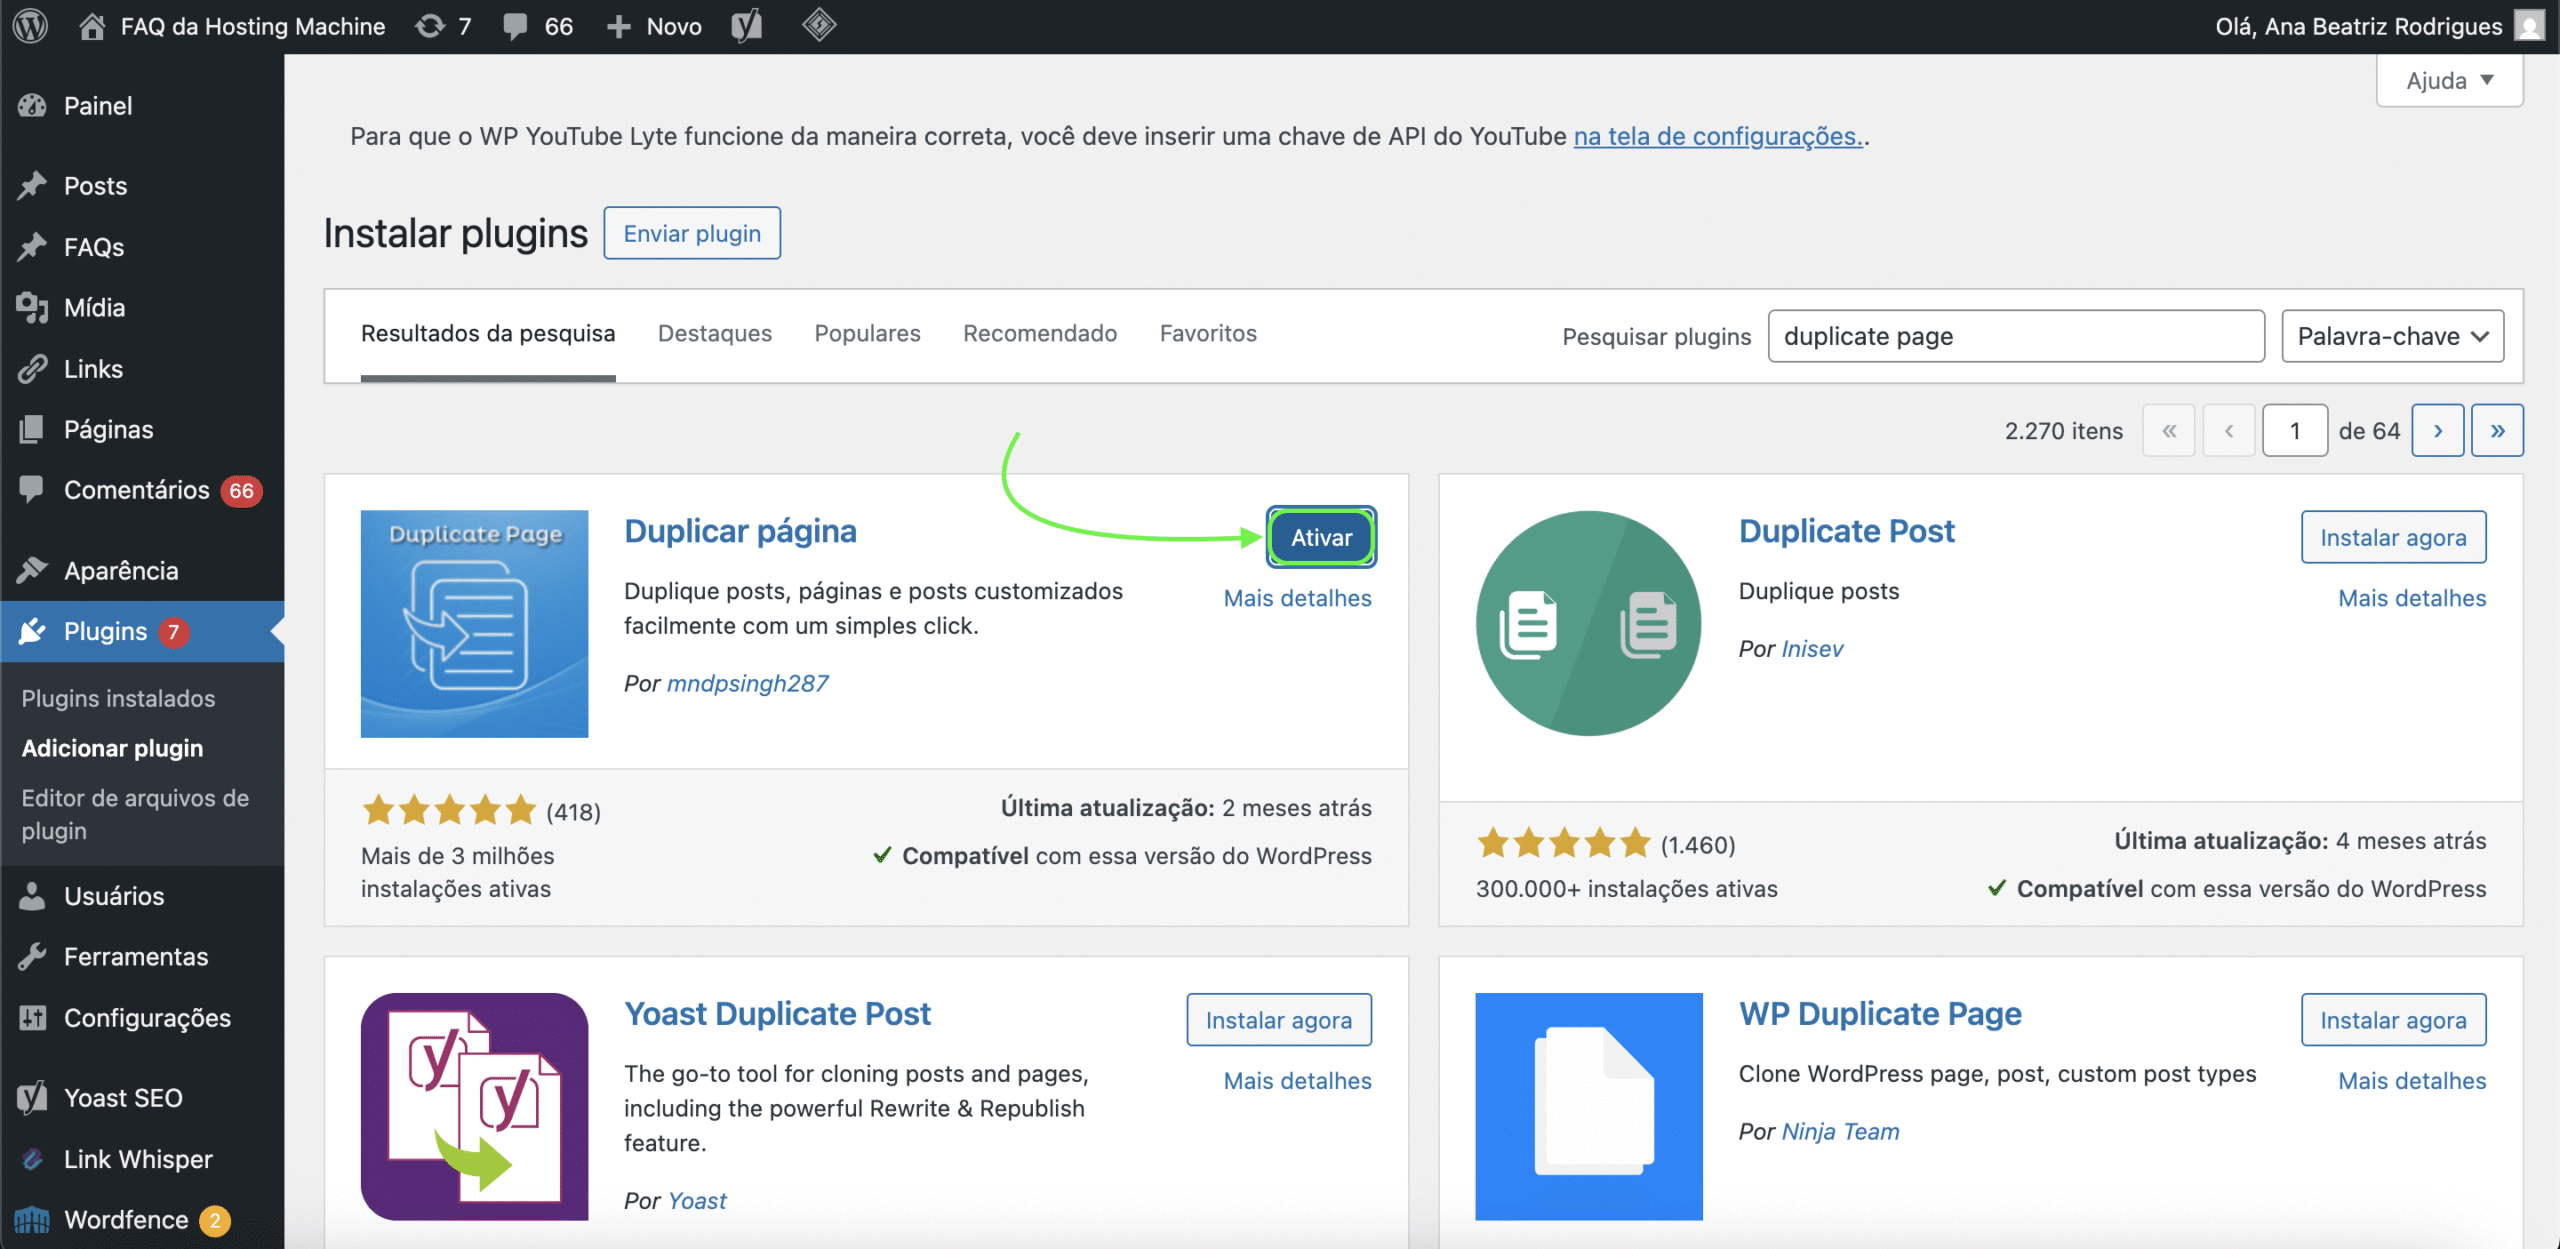Expand the Ajuda help panel
This screenshot has width=2560, height=1249.
(2450, 80)
